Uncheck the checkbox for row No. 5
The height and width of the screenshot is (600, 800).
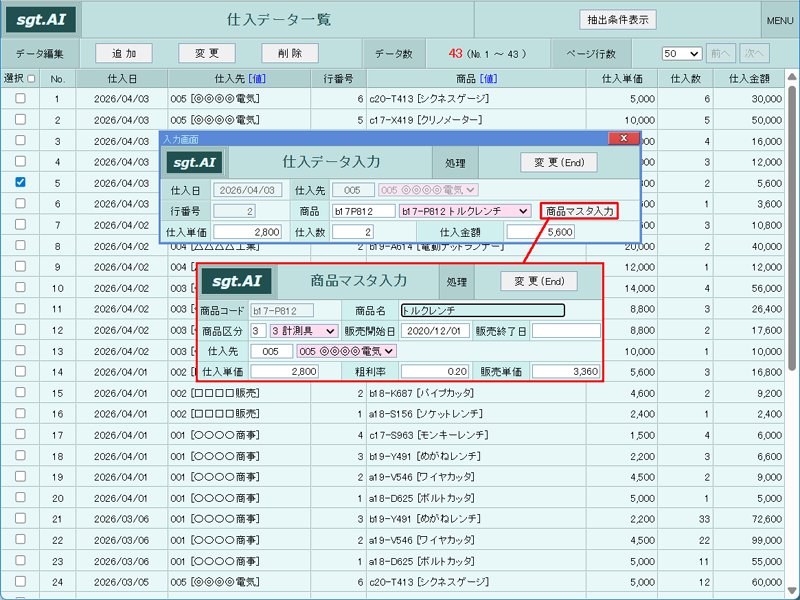(x=20, y=182)
